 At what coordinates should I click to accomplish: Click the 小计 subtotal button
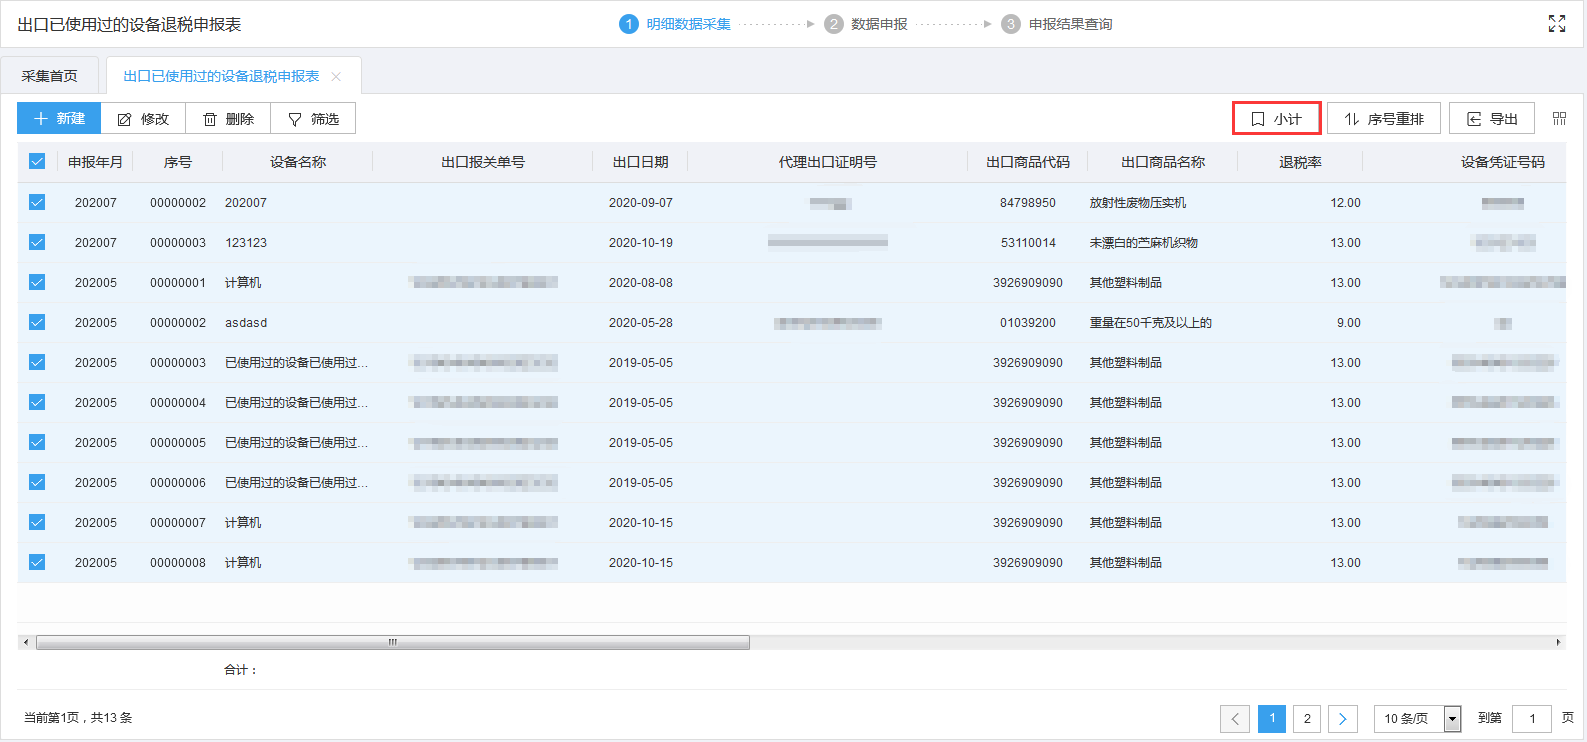tap(1276, 119)
